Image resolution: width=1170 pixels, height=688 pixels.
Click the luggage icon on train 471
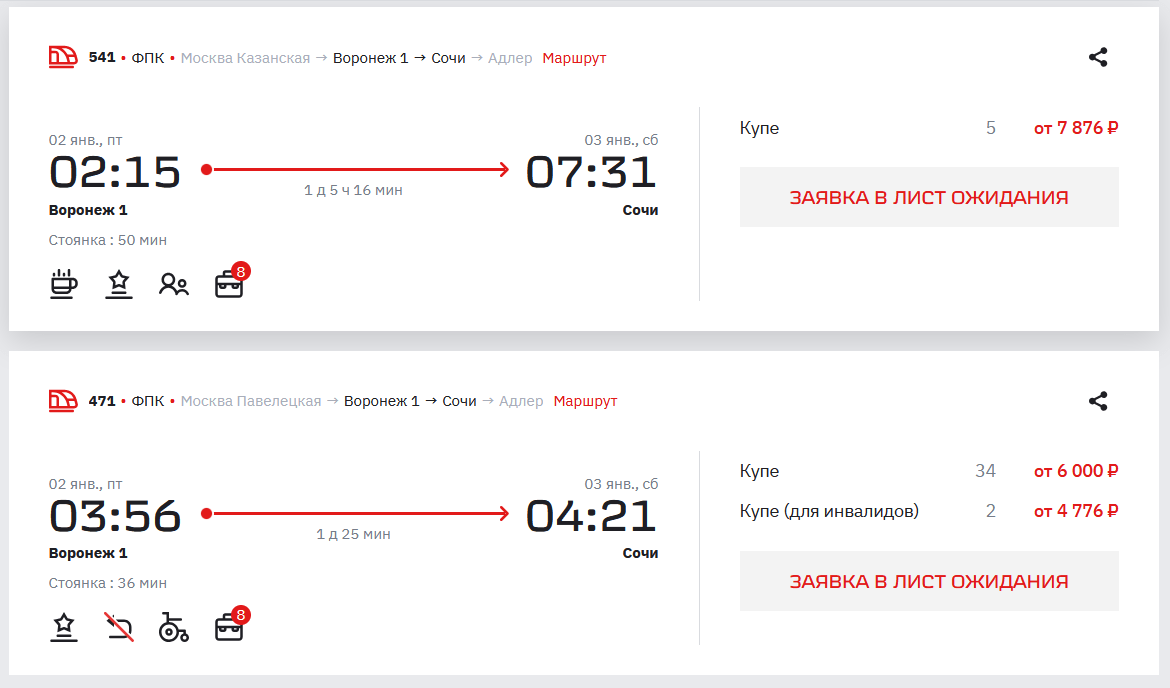click(x=229, y=628)
